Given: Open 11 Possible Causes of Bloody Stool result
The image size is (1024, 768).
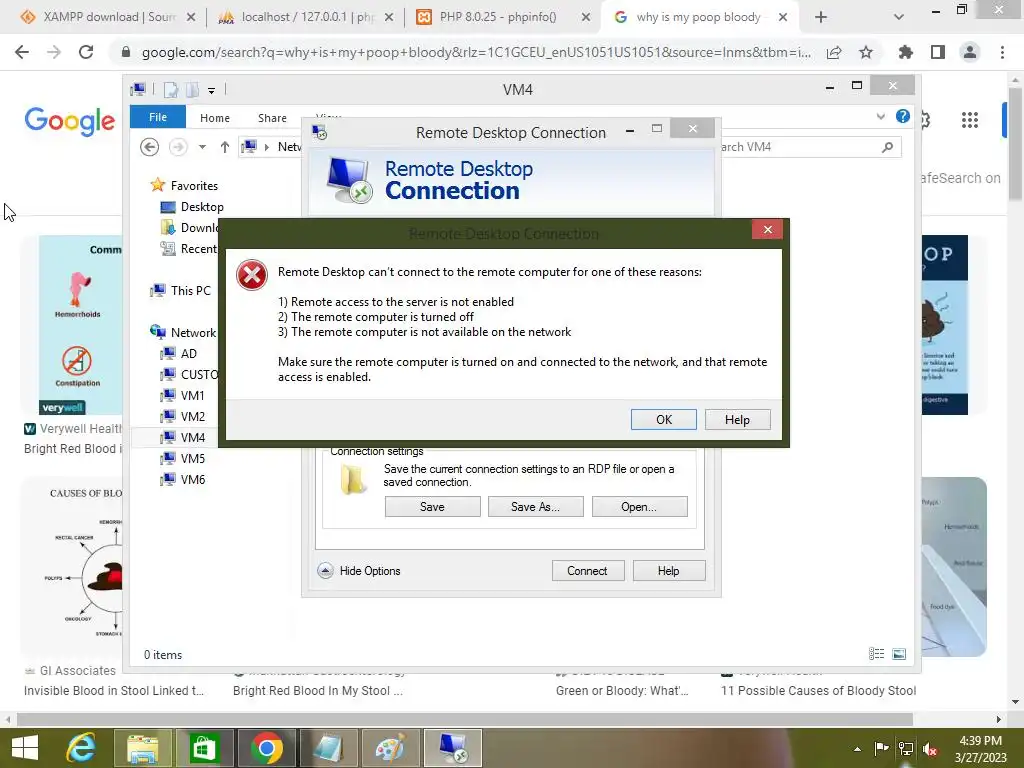Looking at the screenshot, I should 818,690.
